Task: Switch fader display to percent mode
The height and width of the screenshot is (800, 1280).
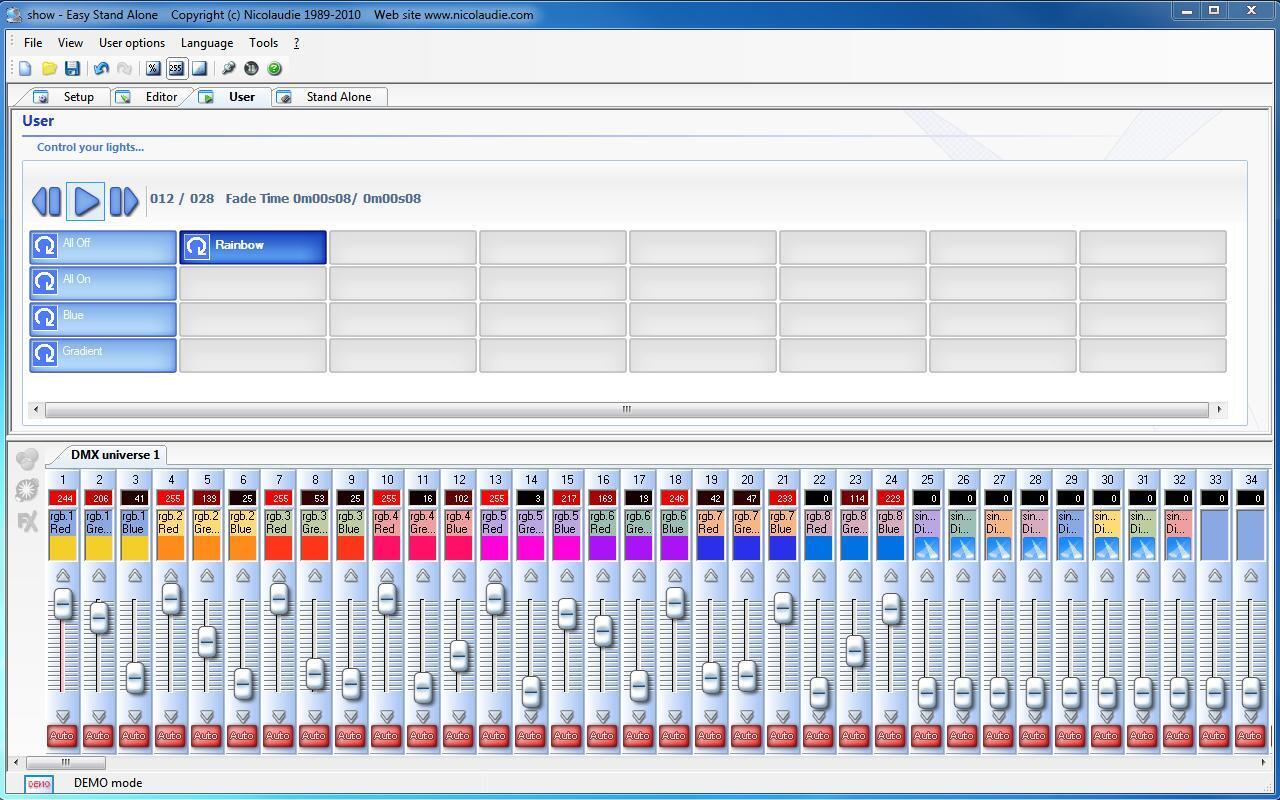Action: pyautogui.click(x=153, y=68)
